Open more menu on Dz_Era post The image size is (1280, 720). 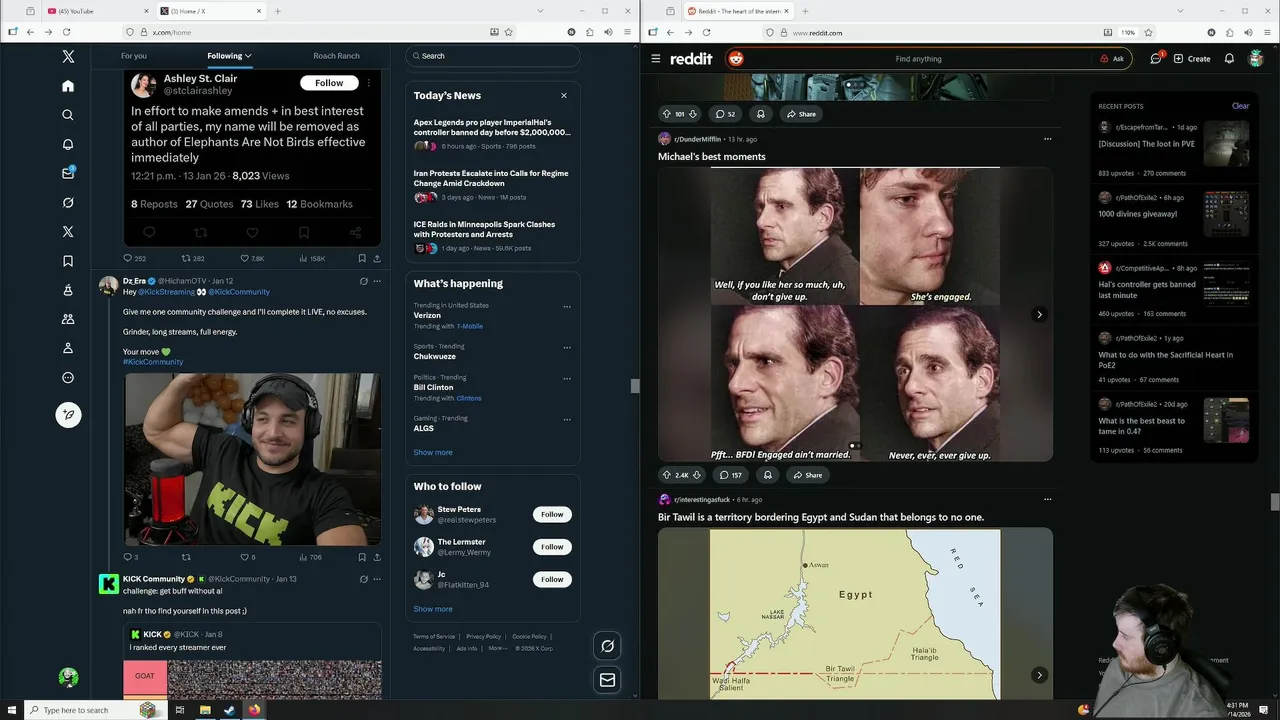[x=377, y=281]
